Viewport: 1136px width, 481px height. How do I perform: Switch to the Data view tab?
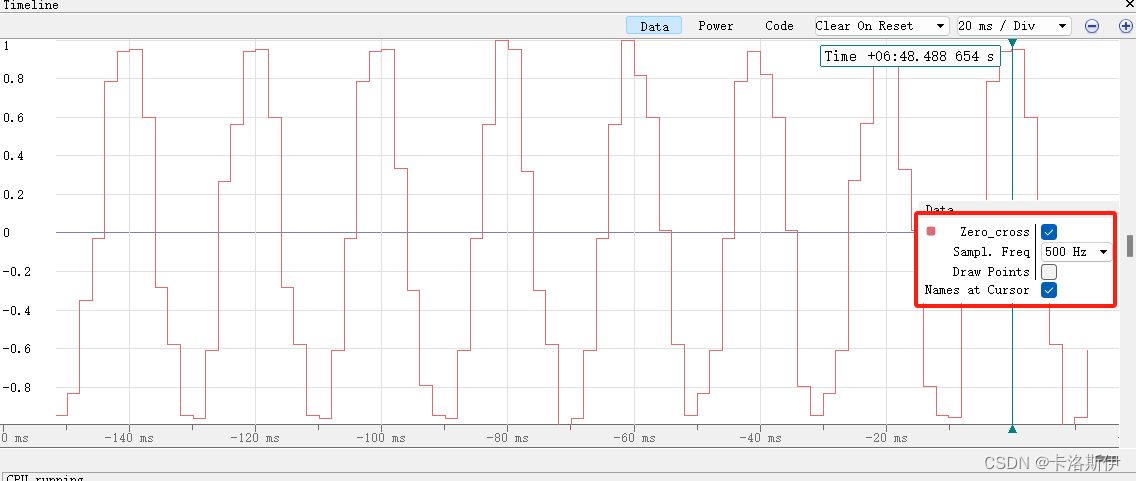pyautogui.click(x=654, y=26)
